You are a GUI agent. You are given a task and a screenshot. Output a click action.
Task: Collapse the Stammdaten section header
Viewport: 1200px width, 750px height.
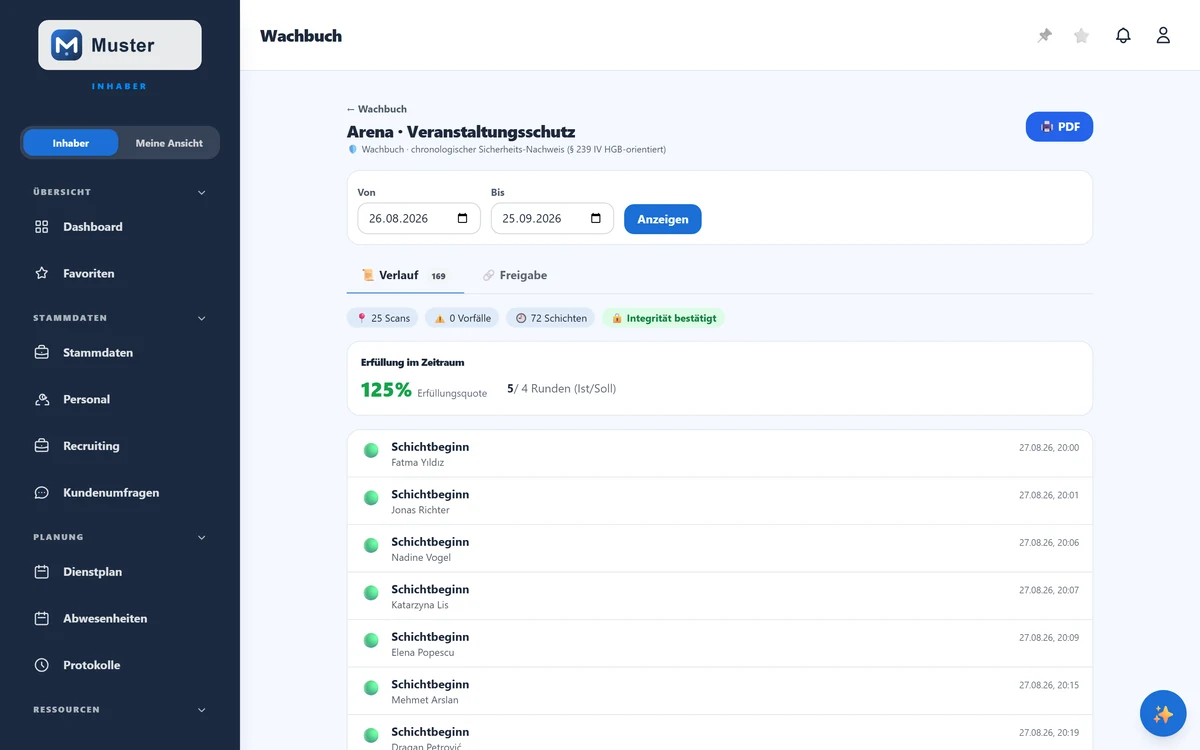point(120,318)
